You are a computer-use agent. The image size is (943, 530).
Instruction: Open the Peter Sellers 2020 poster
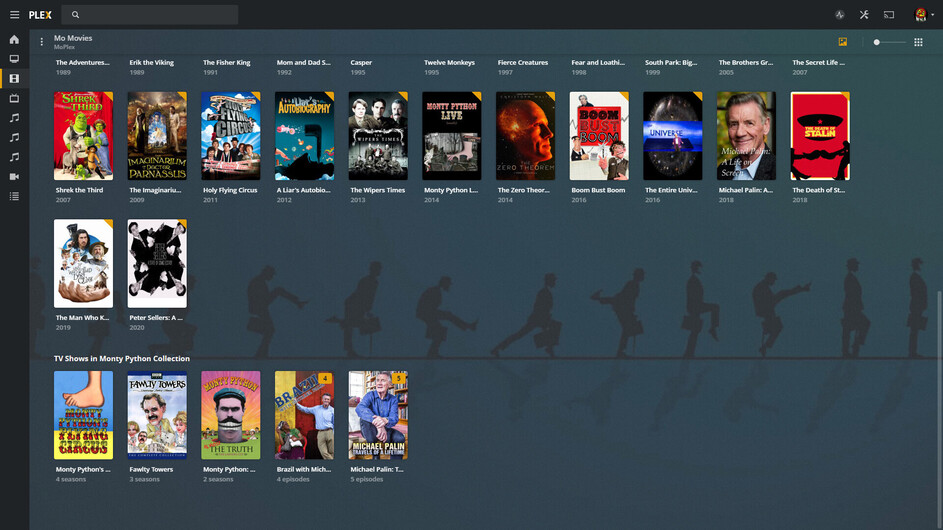pyautogui.click(x=157, y=263)
